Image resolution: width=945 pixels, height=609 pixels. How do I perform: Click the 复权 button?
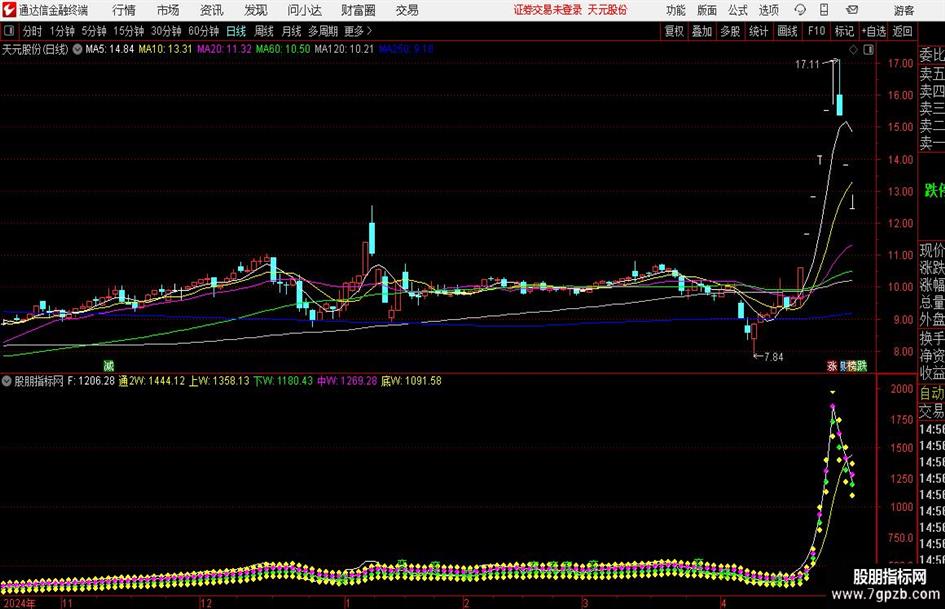click(x=674, y=31)
